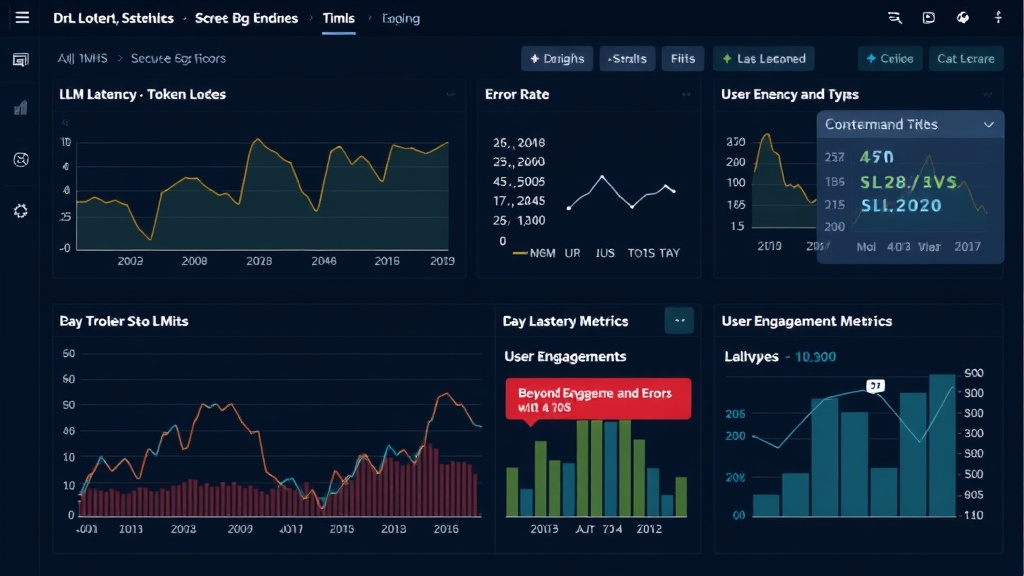
Task: Click the 45D value in Contemand Tites
Action: coord(876,157)
